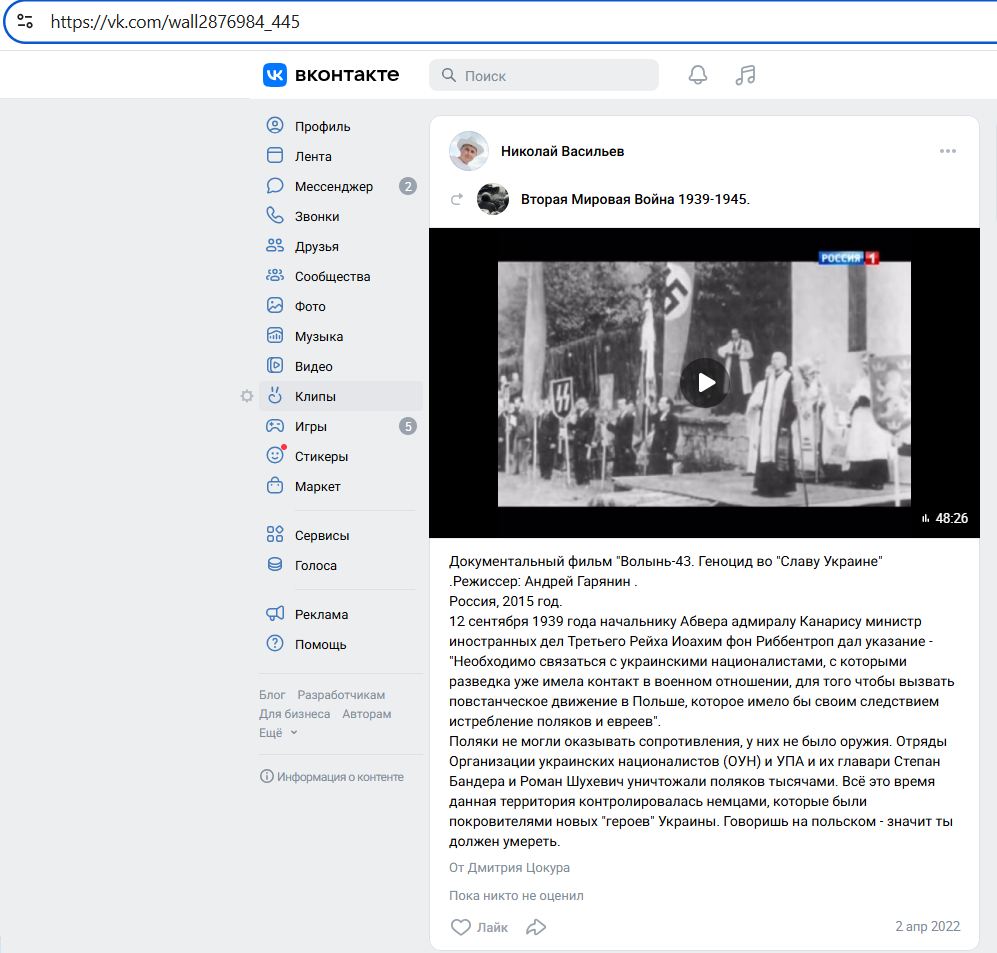997x953 pixels.
Task: Click the Разработчикам footer link
Action: pyautogui.click(x=341, y=695)
